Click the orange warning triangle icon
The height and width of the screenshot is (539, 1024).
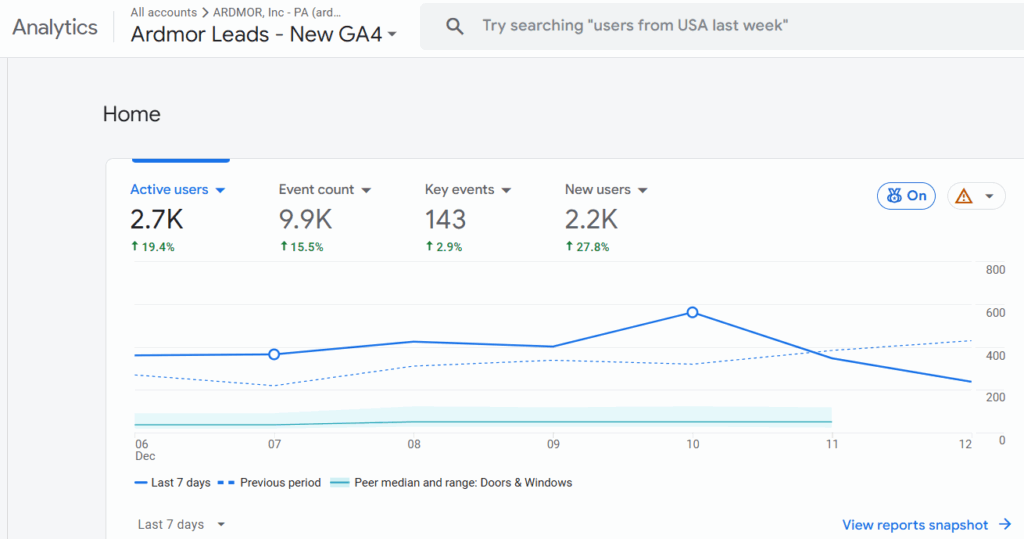[964, 196]
